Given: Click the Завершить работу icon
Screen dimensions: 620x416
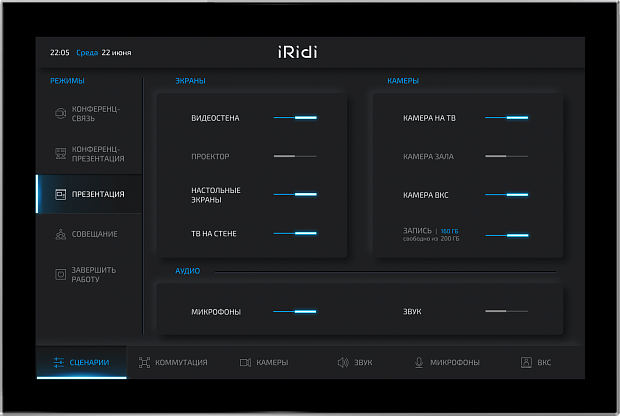Looking at the screenshot, I should click(60, 274).
